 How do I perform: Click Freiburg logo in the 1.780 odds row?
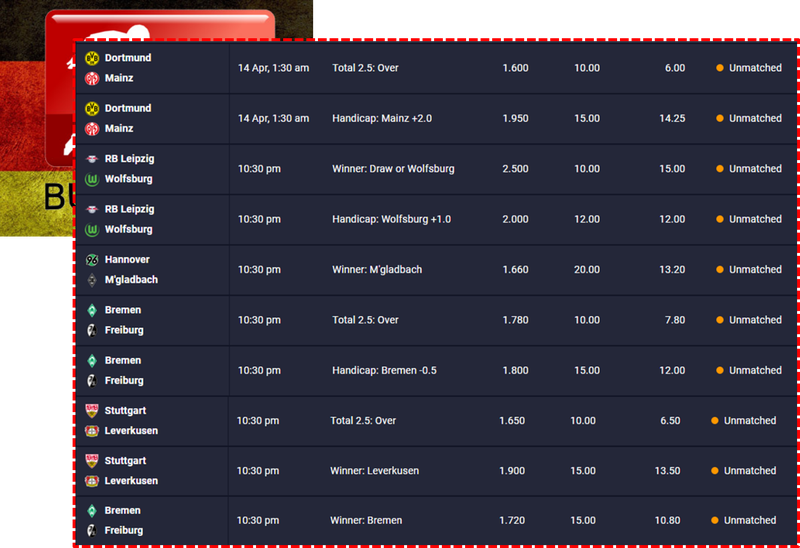(92, 330)
